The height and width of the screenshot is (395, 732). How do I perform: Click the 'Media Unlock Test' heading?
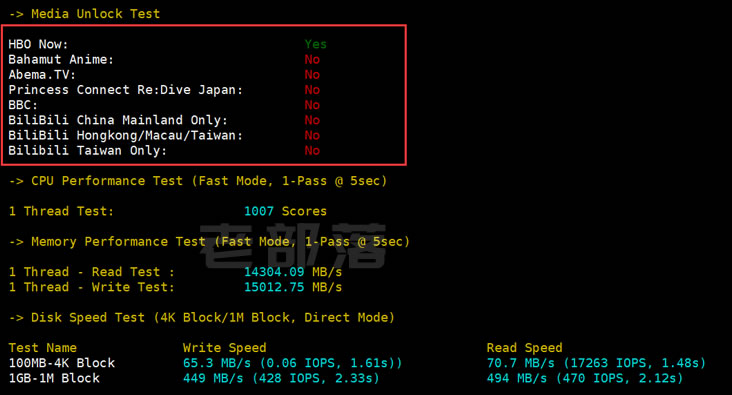coord(95,14)
